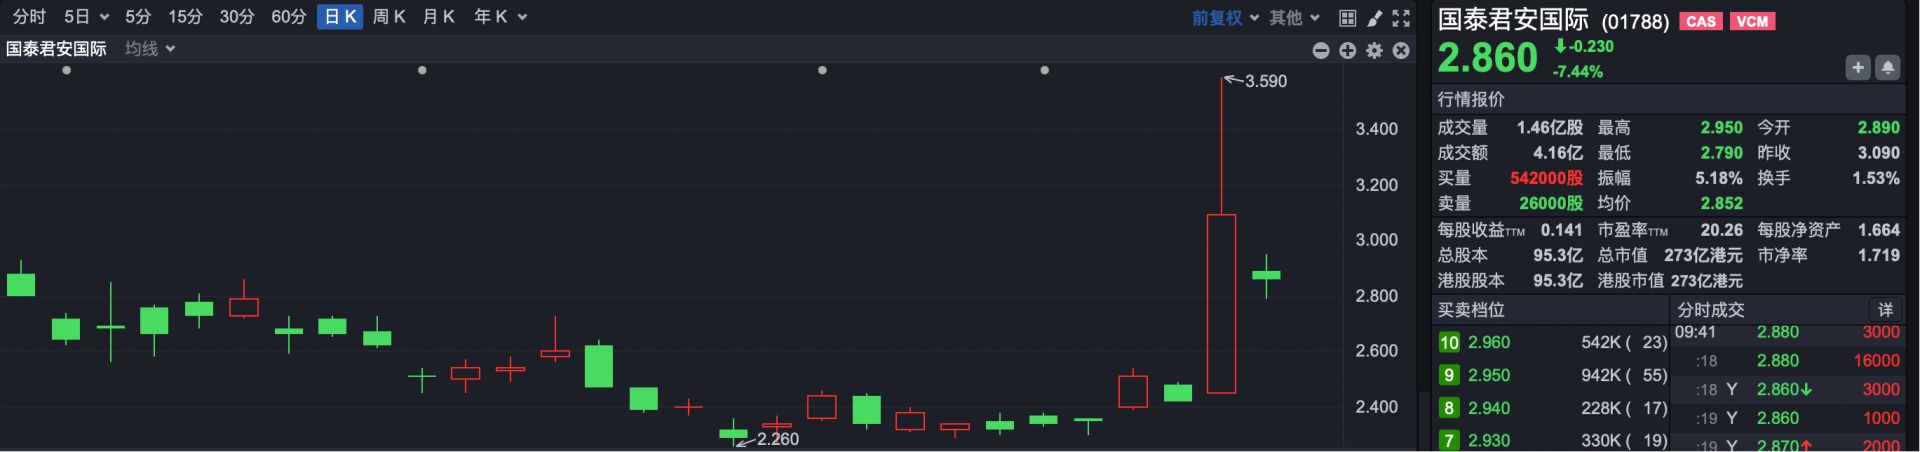Viewport: 1920px width, 452px height.
Task: Switch to the 30分 chart tab
Action: [x=237, y=17]
